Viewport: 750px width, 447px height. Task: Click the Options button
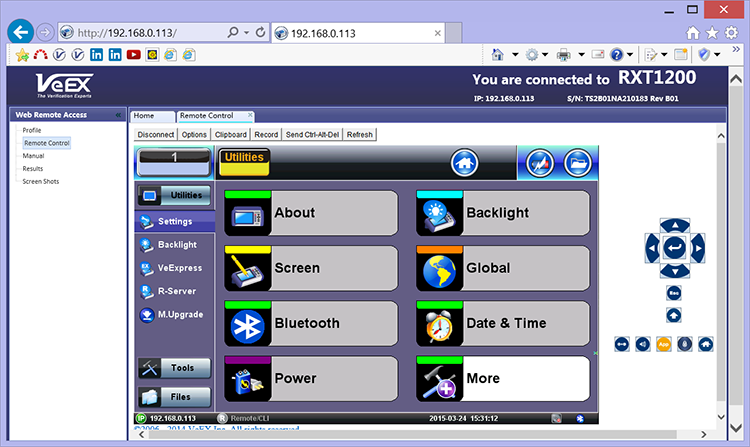[x=194, y=135]
